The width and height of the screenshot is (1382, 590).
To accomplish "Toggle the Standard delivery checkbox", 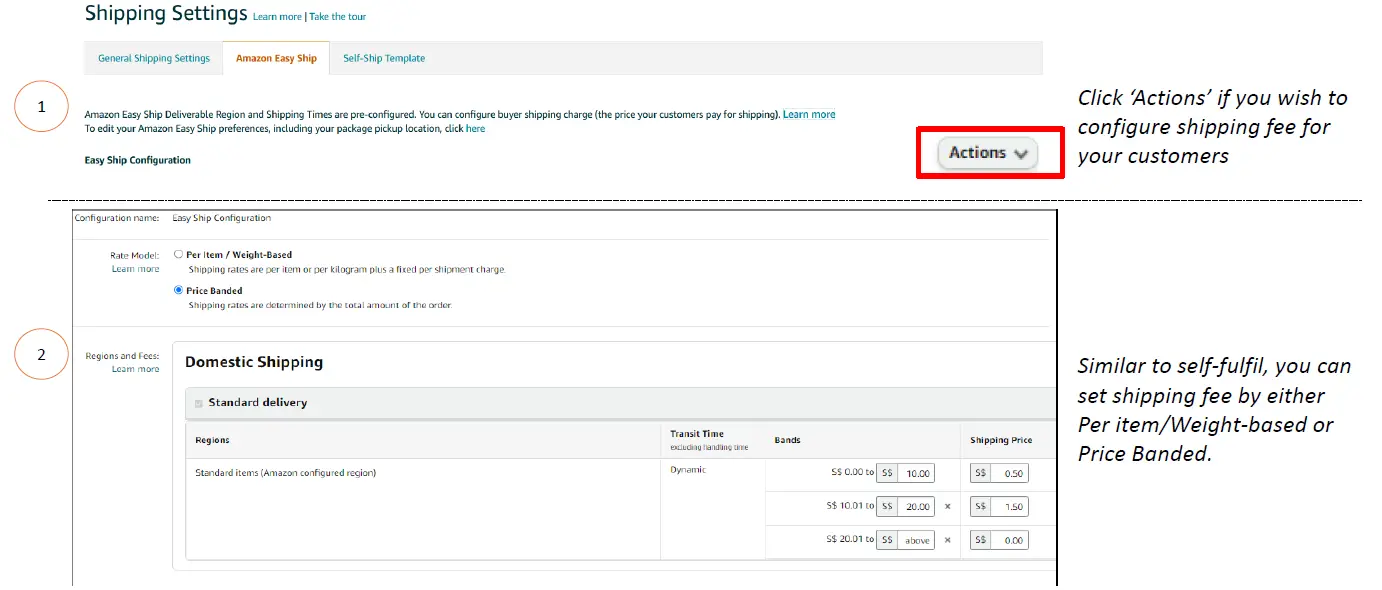I will [198, 403].
